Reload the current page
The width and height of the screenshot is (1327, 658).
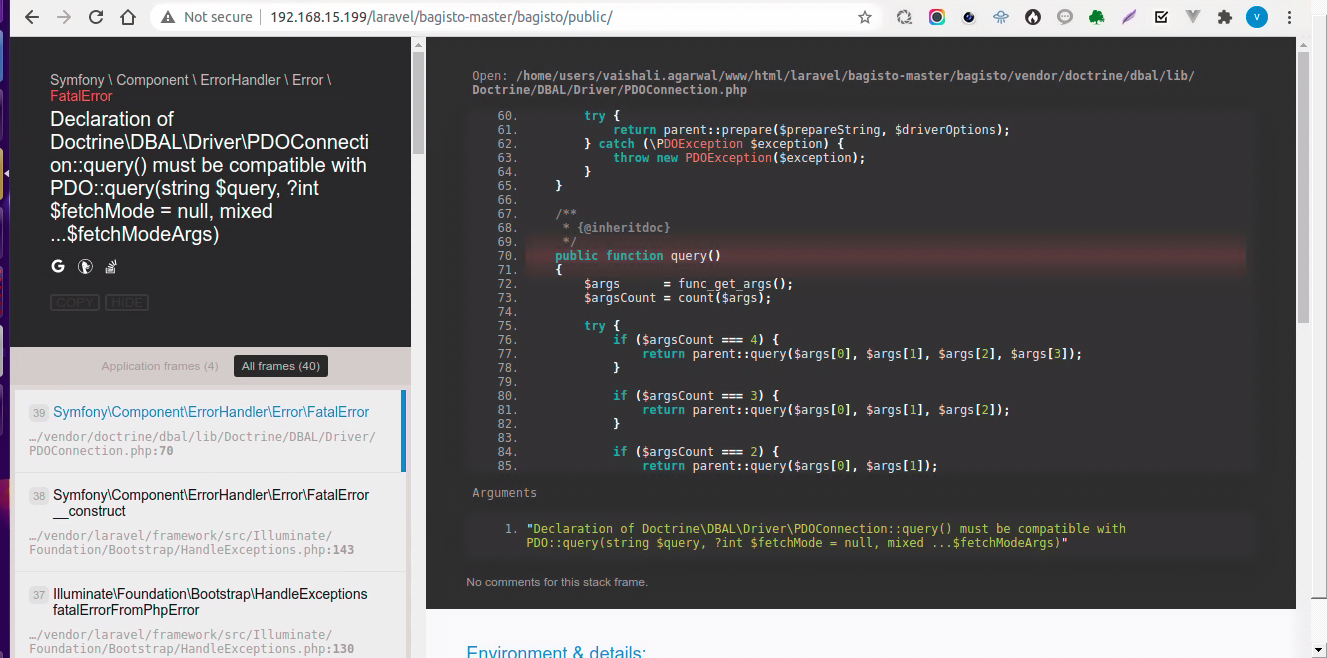[96, 17]
